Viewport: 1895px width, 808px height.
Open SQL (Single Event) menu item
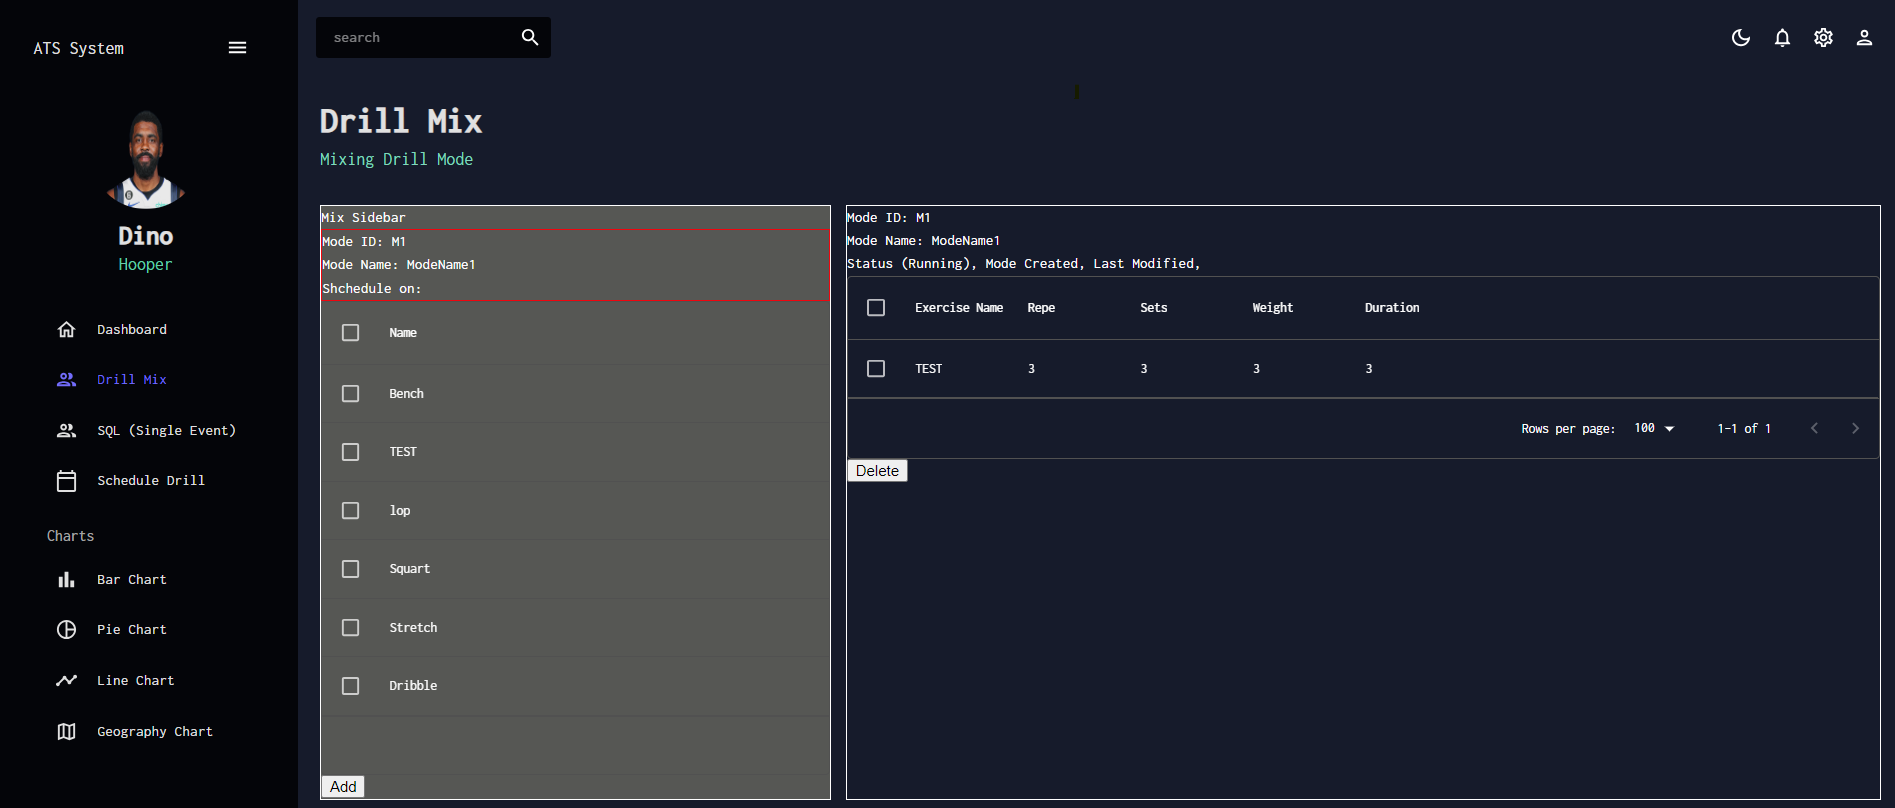tap(166, 430)
